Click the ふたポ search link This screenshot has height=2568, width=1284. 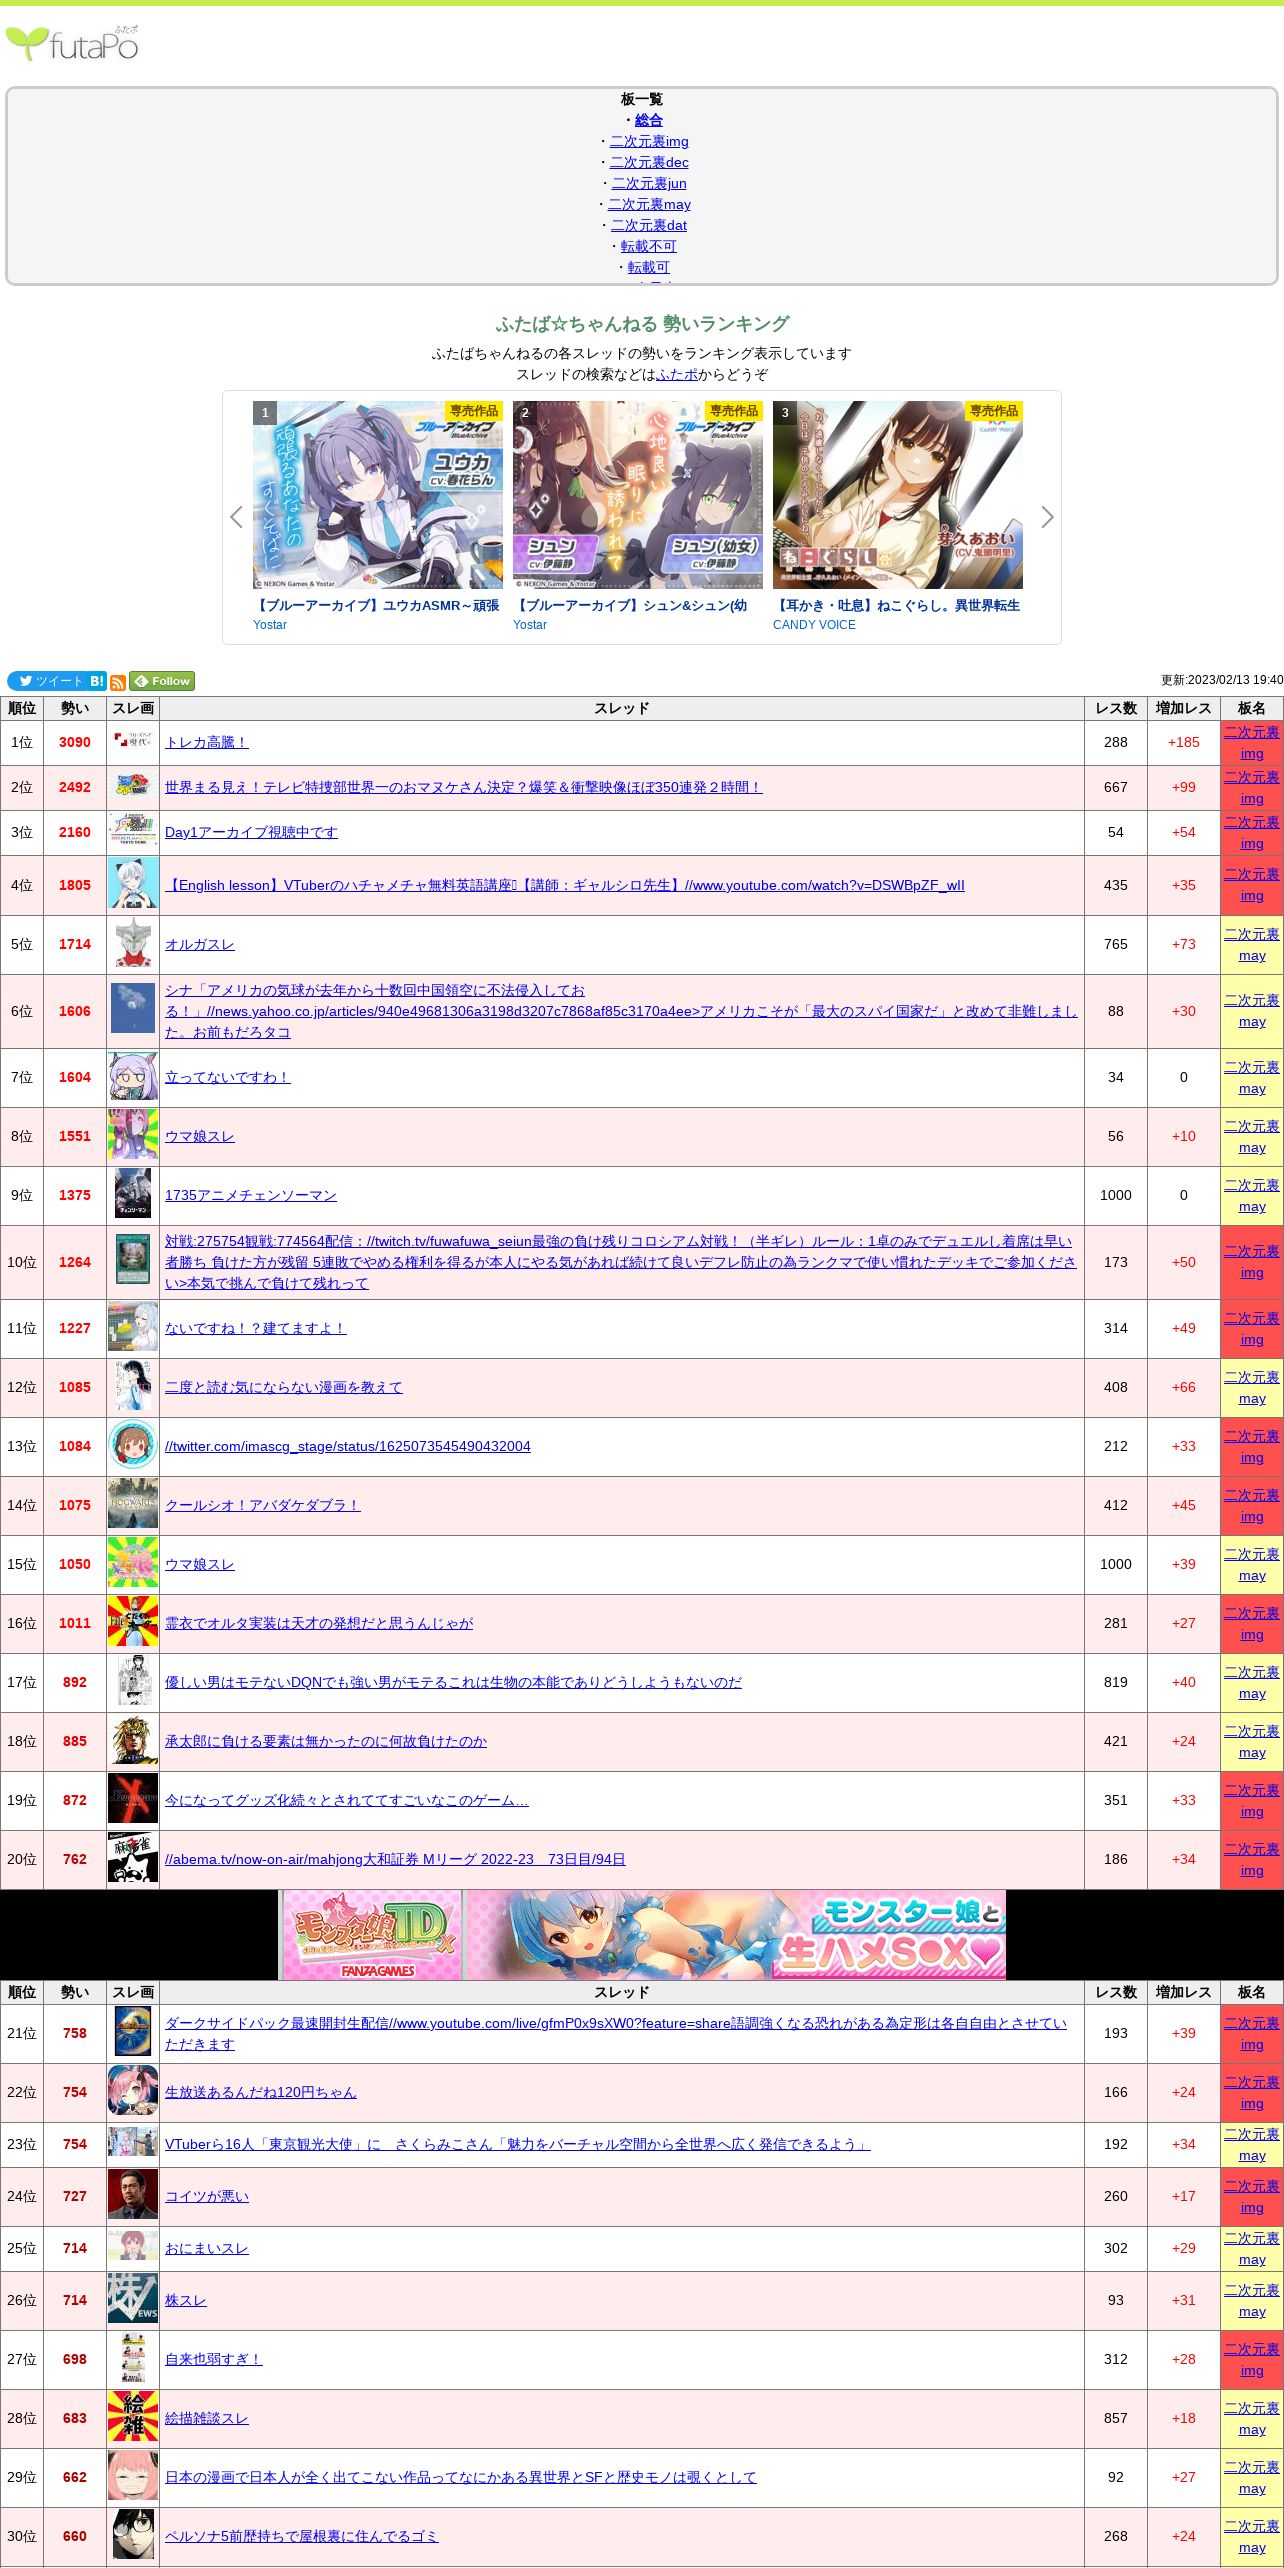pos(677,374)
